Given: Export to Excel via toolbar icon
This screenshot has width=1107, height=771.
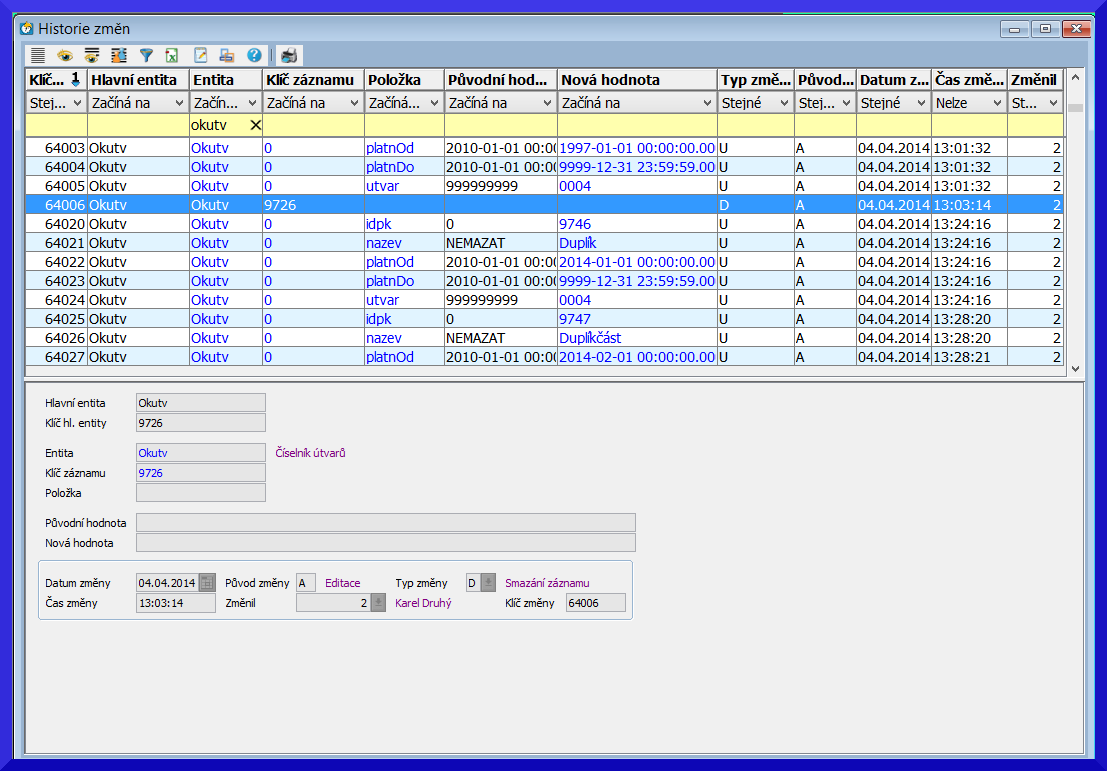Looking at the screenshot, I should click(x=173, y=56).
